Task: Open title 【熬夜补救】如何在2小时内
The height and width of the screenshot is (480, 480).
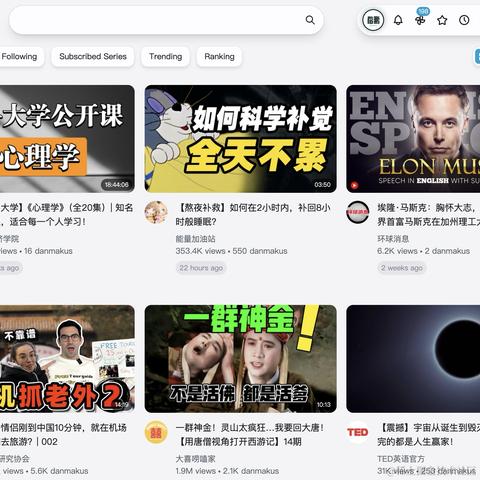Action: click(x=253, y=215)
